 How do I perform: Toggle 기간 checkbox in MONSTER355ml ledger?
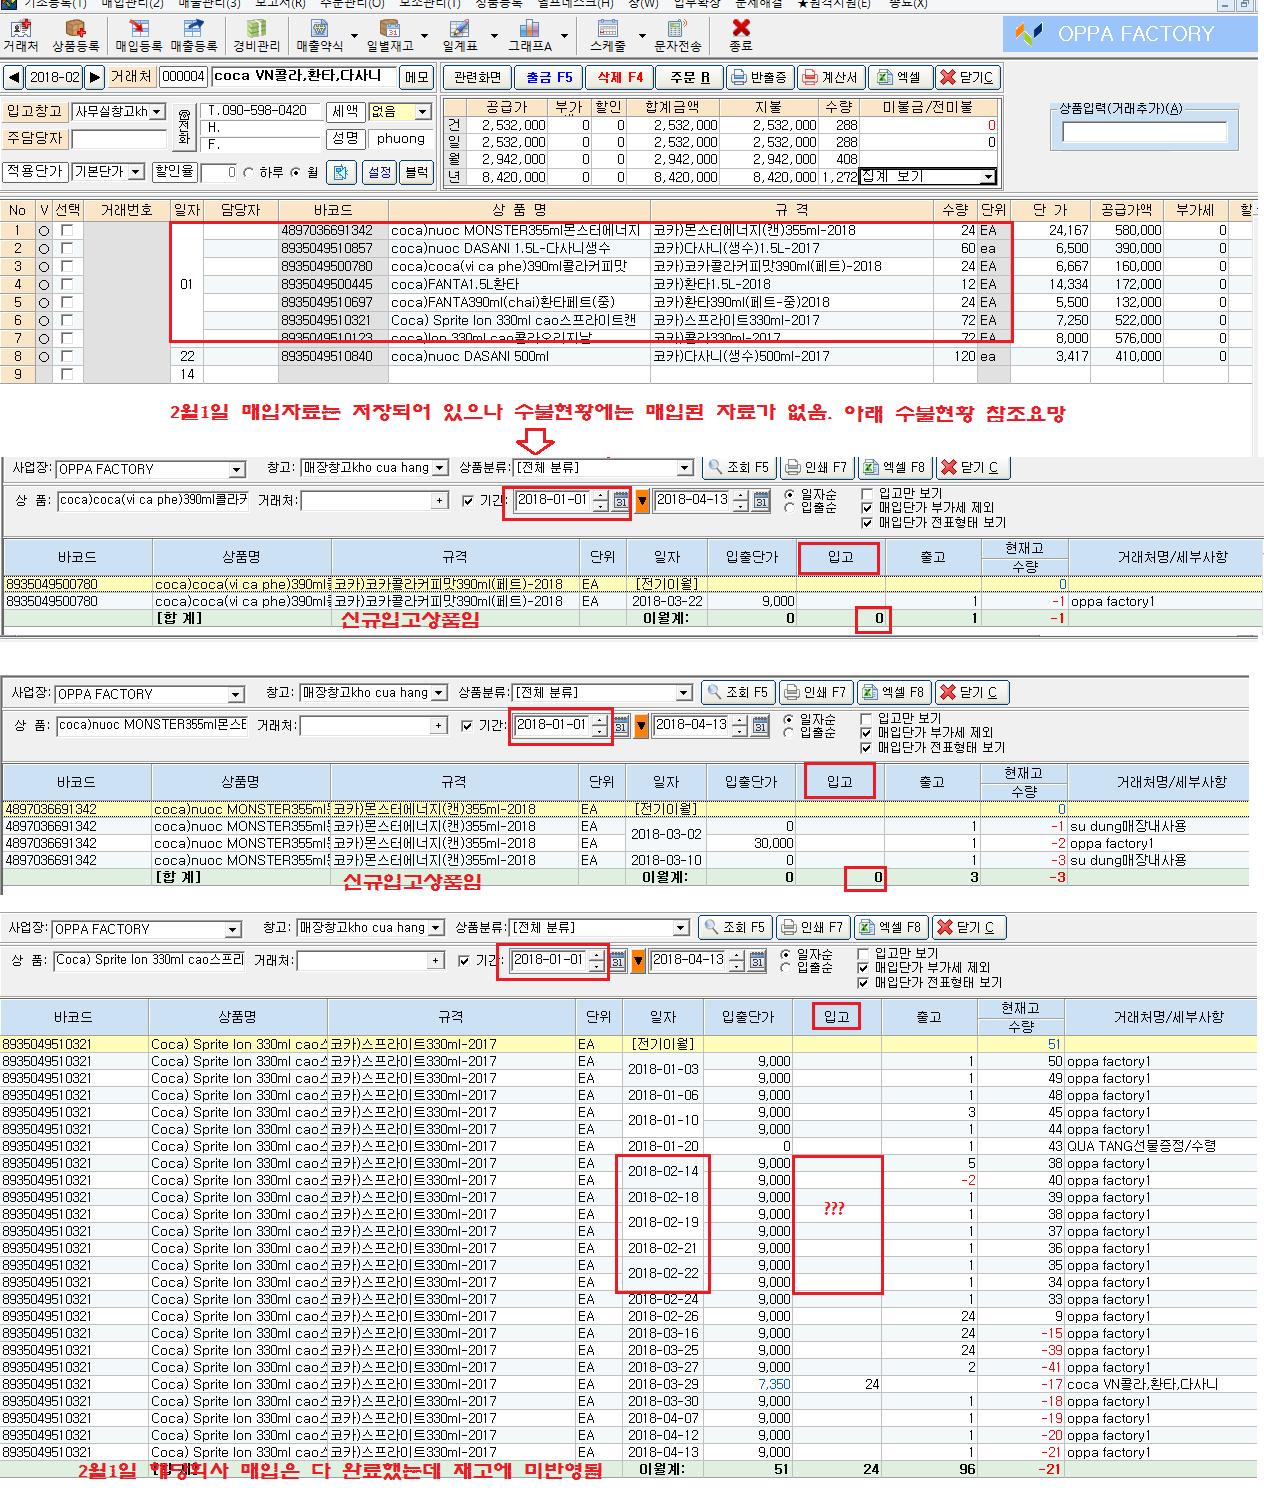click(467, 726)
